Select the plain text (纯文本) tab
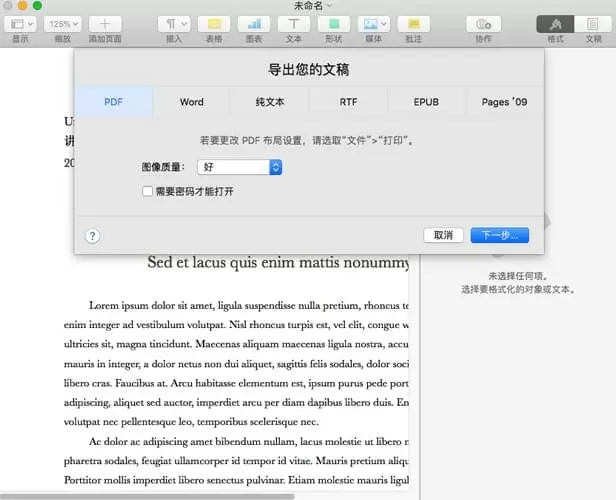 click(x=270, y=102)
